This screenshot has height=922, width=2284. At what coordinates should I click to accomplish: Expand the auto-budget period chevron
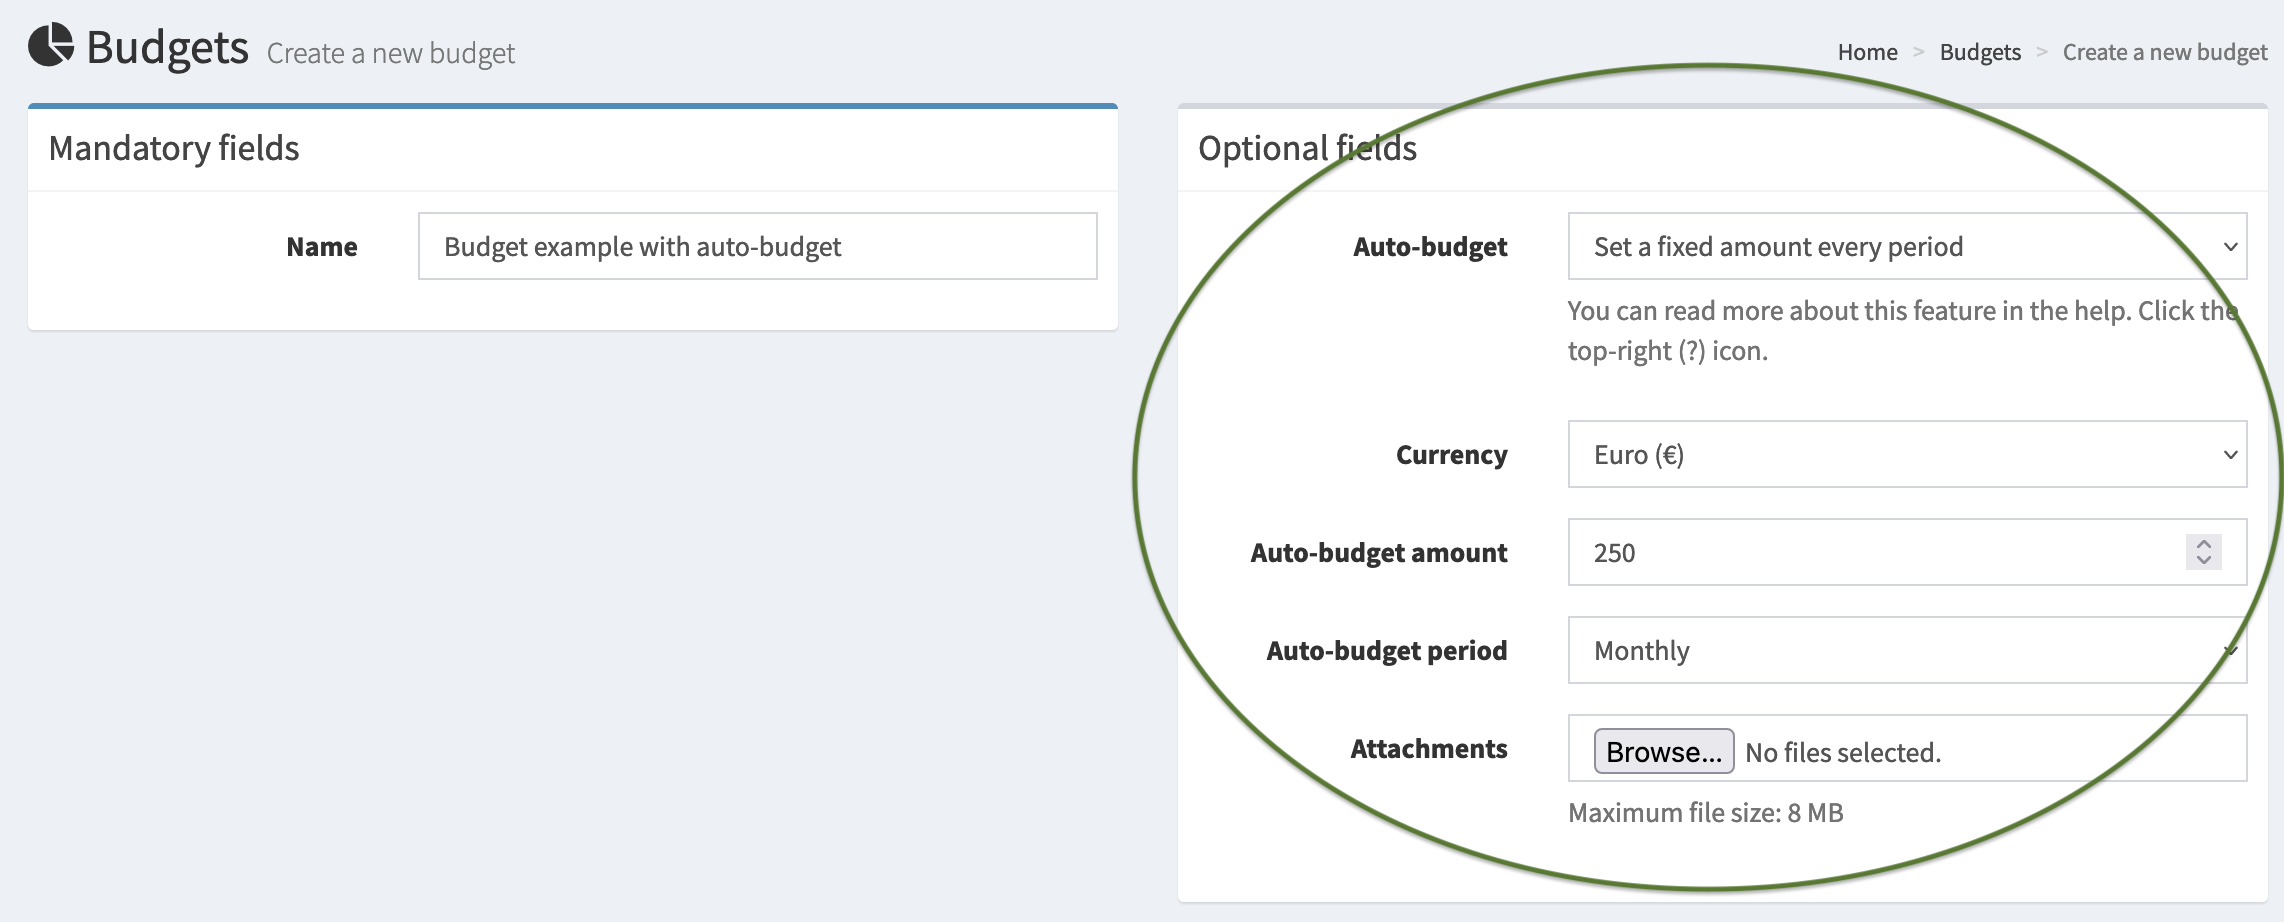tap(2230, 650)
